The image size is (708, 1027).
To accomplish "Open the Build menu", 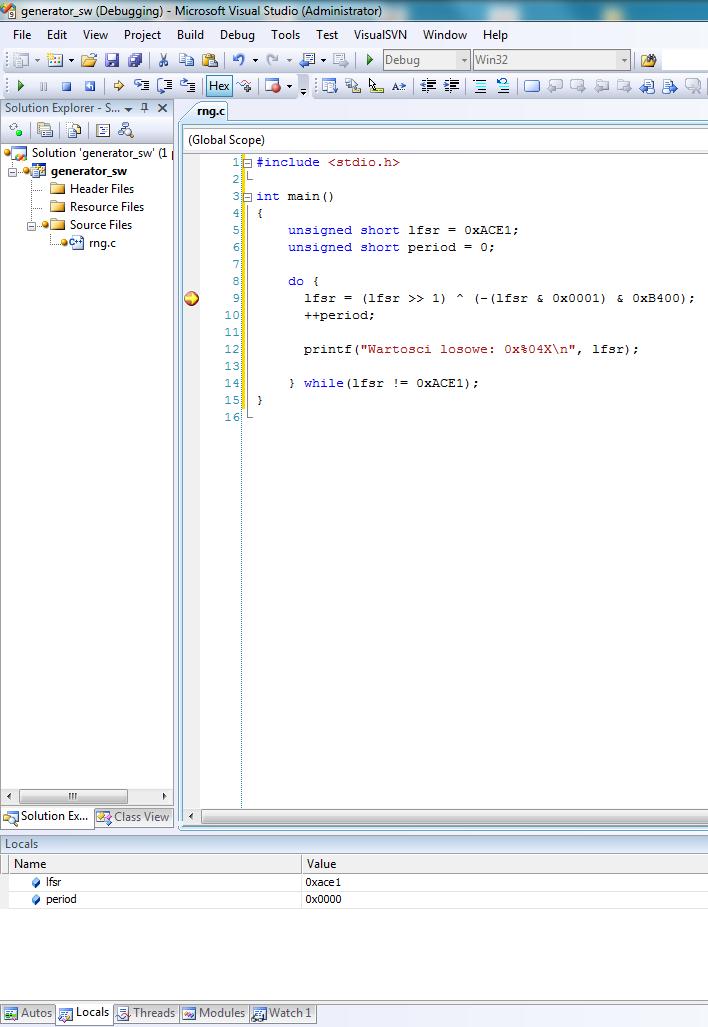I will pos(190,35).
